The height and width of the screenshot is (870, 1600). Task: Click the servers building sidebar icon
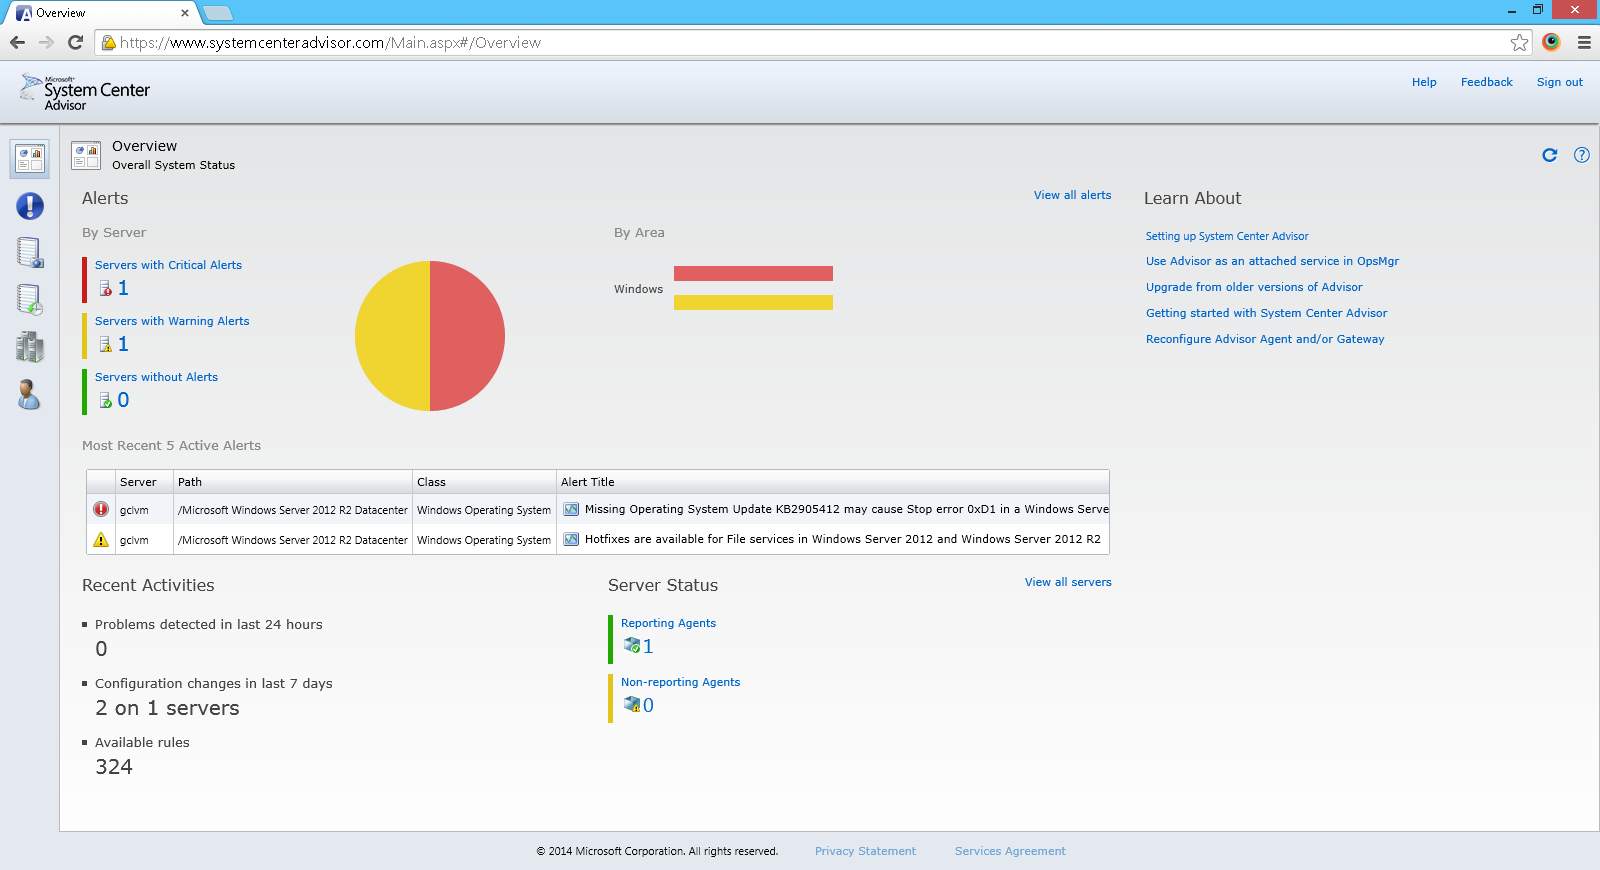click(x=30, y=347)
